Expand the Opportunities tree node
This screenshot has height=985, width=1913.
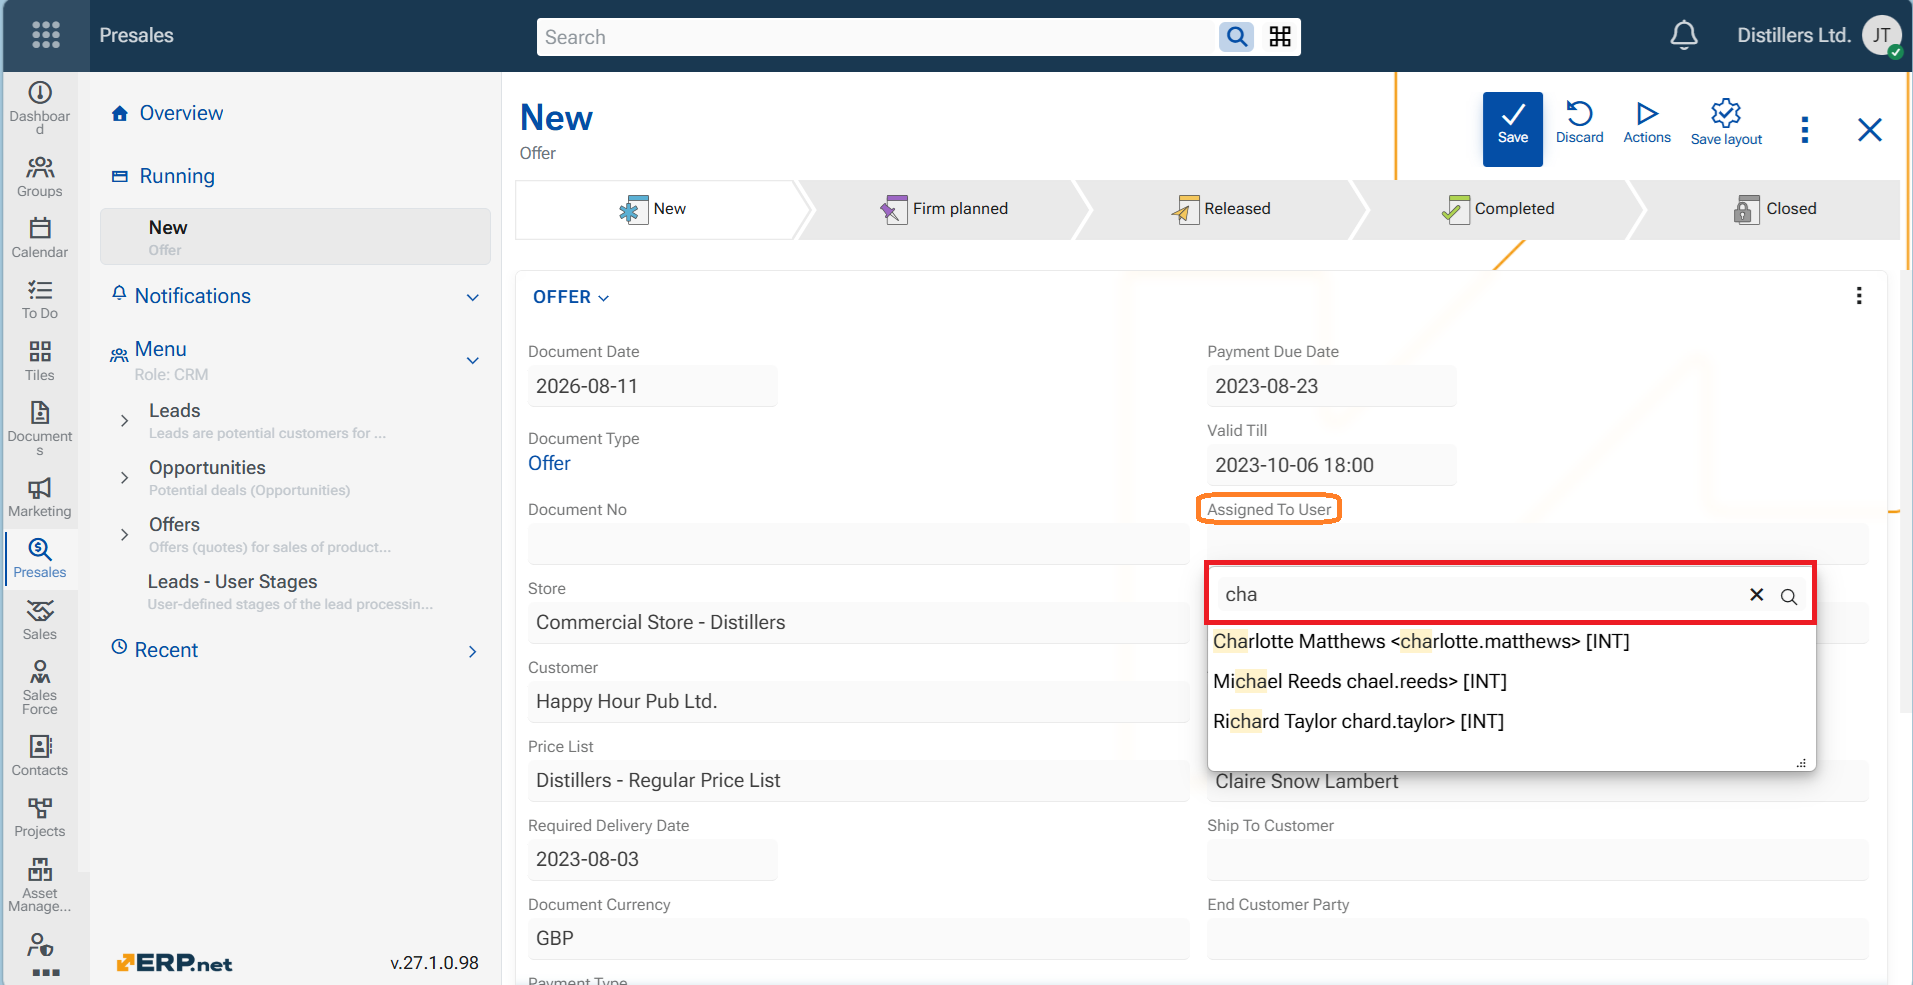(124, 478)
